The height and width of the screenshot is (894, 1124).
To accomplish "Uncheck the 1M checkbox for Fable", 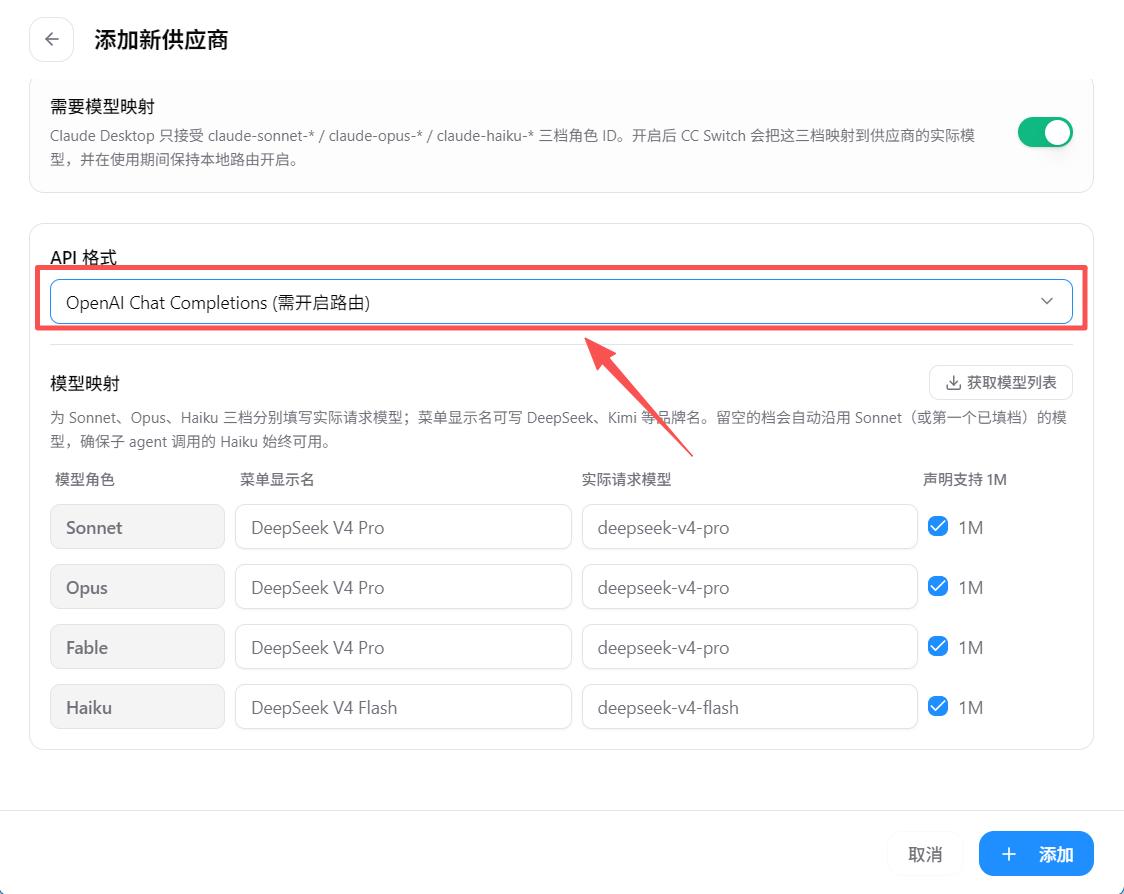I will pos(938,646).
